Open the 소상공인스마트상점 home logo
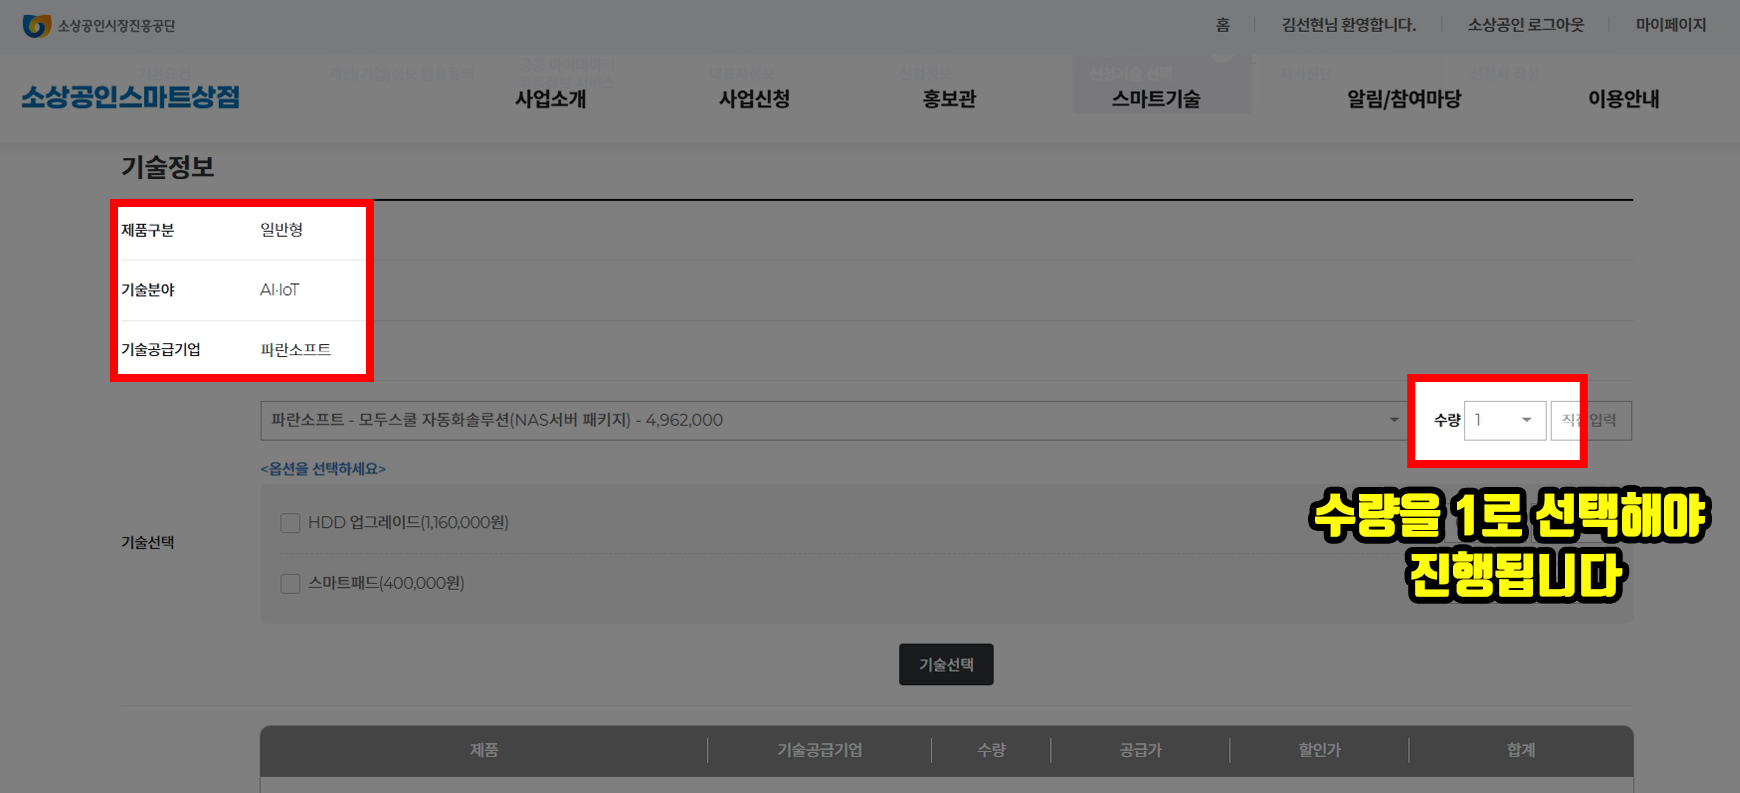This screenshot has width=1740, height=793. [131, 97]
